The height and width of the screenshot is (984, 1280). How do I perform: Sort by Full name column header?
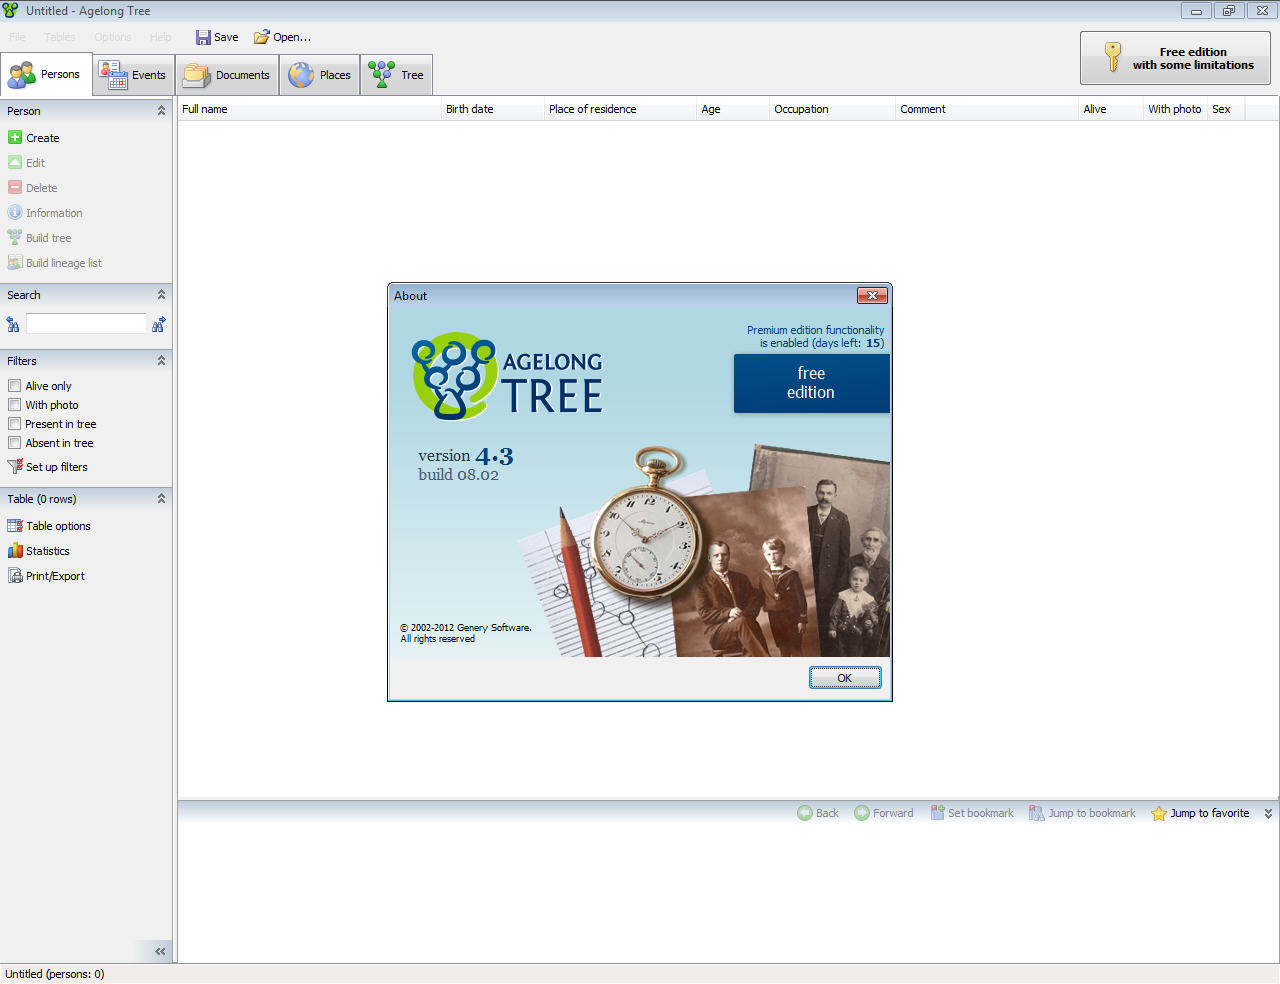(x=310, y=109)
